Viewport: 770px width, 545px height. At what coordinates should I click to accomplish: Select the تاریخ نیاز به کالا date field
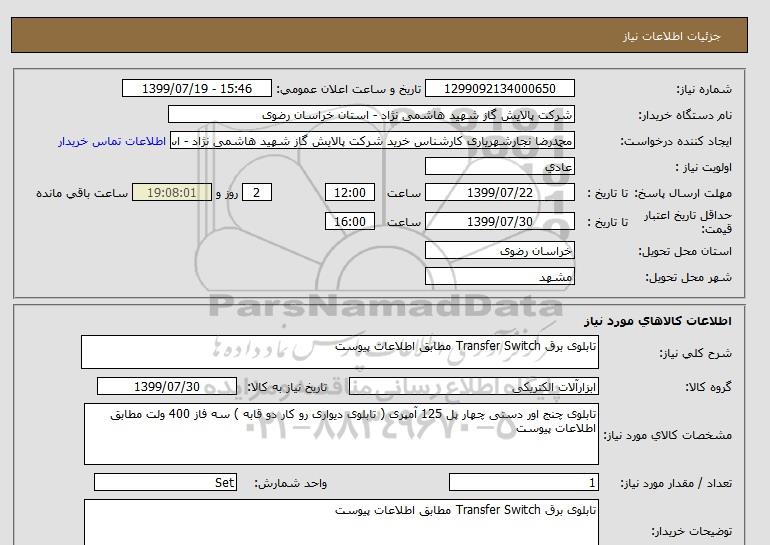coord(168,387)
